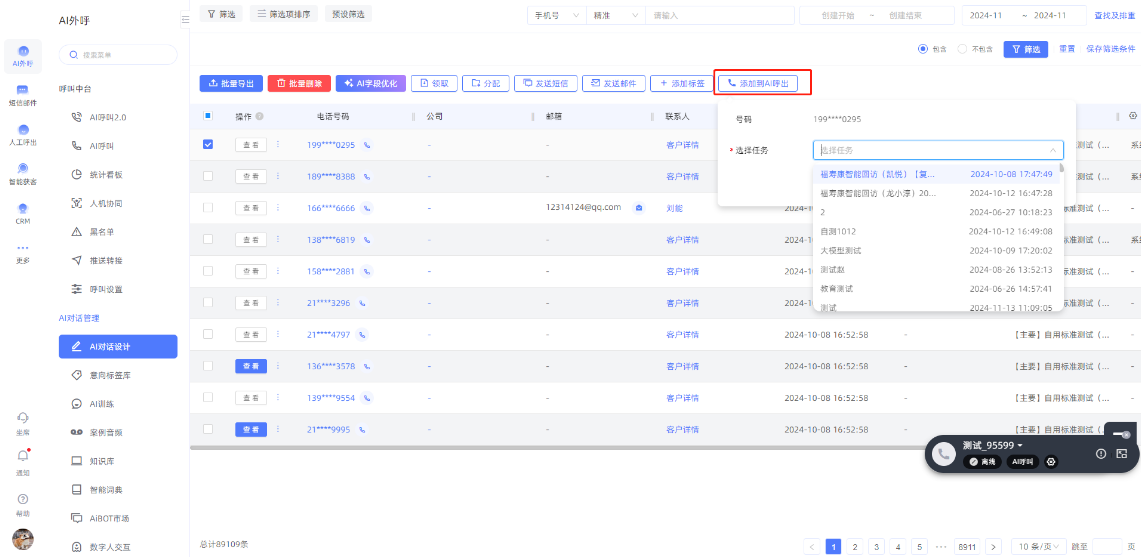Select the 不包含 radio button
Viewport: 1141px width, 557px height.
pos(962,49)
